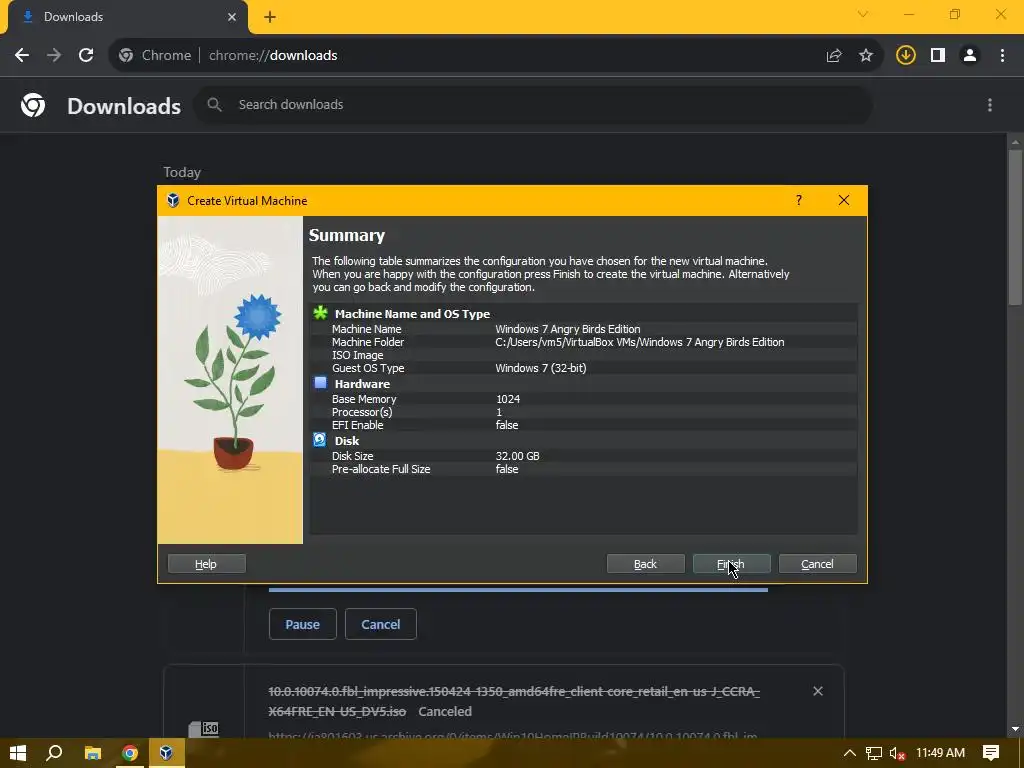Viewport: 1024px width, 768px height.
Task: Click the Chrome logo beside Downloads heading
Action: [x=33, y=105]
